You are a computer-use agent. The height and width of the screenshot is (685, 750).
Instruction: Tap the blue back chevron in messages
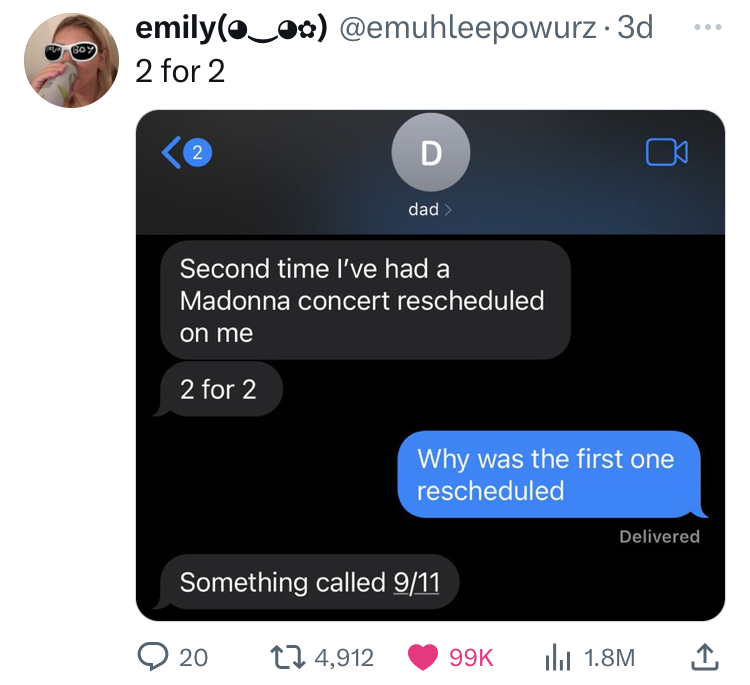point(171,153)
